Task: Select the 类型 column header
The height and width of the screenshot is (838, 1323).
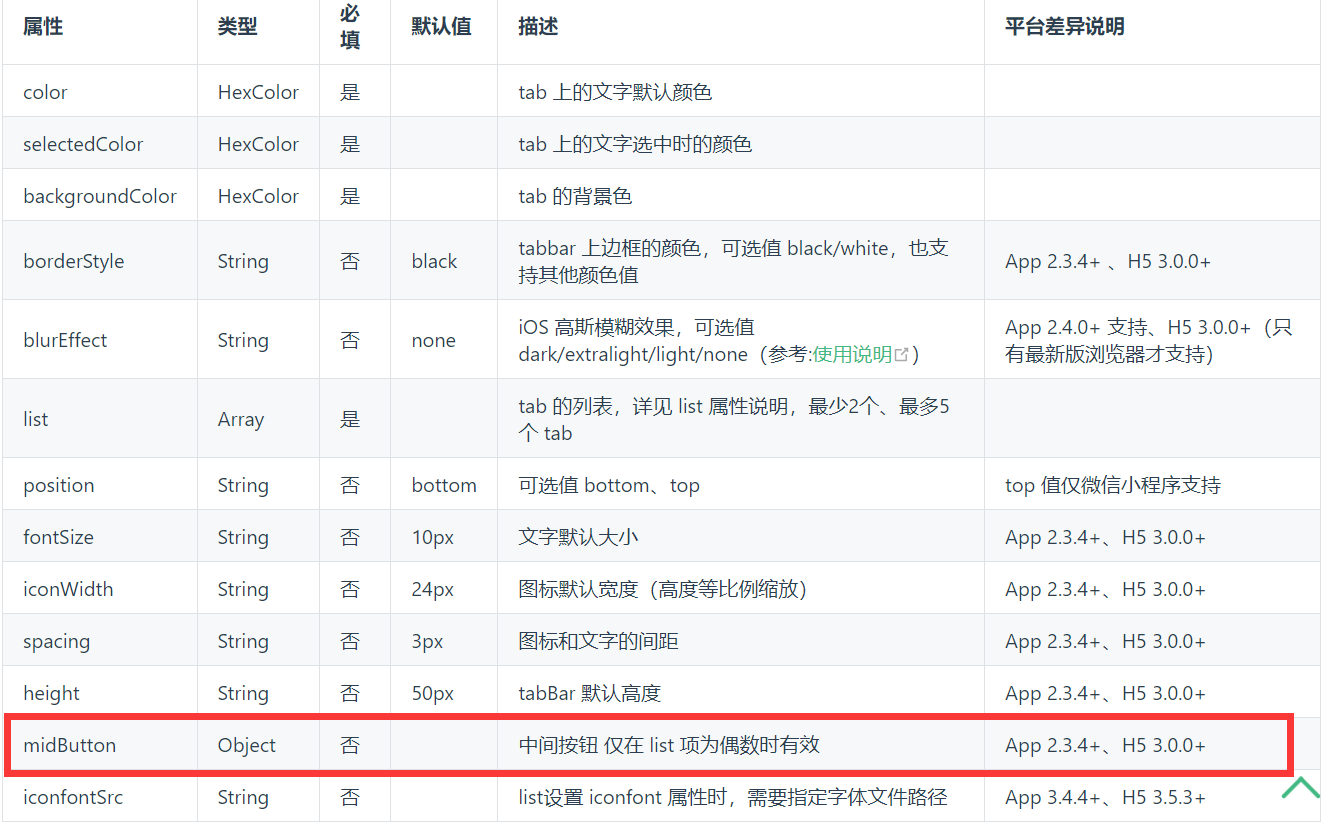Action: click(238, 27)
